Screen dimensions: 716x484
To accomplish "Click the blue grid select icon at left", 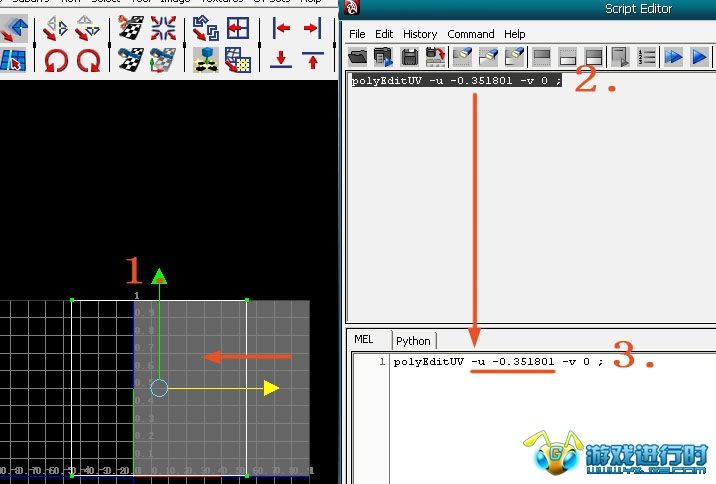I will click(x=13, y=60).
